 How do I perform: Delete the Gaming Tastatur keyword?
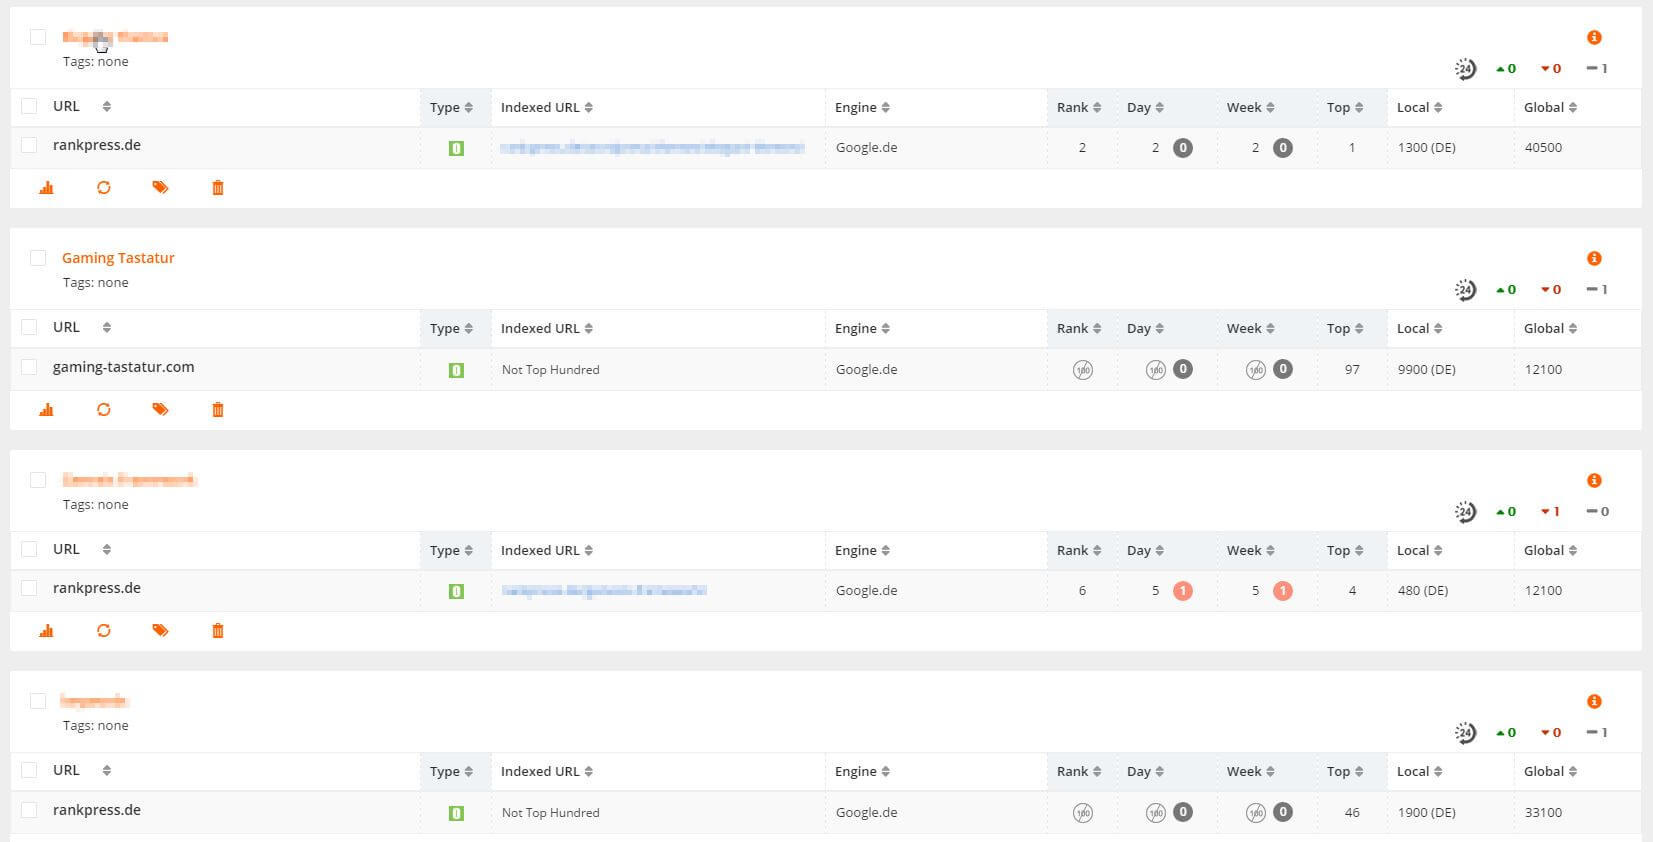(218, 410)
